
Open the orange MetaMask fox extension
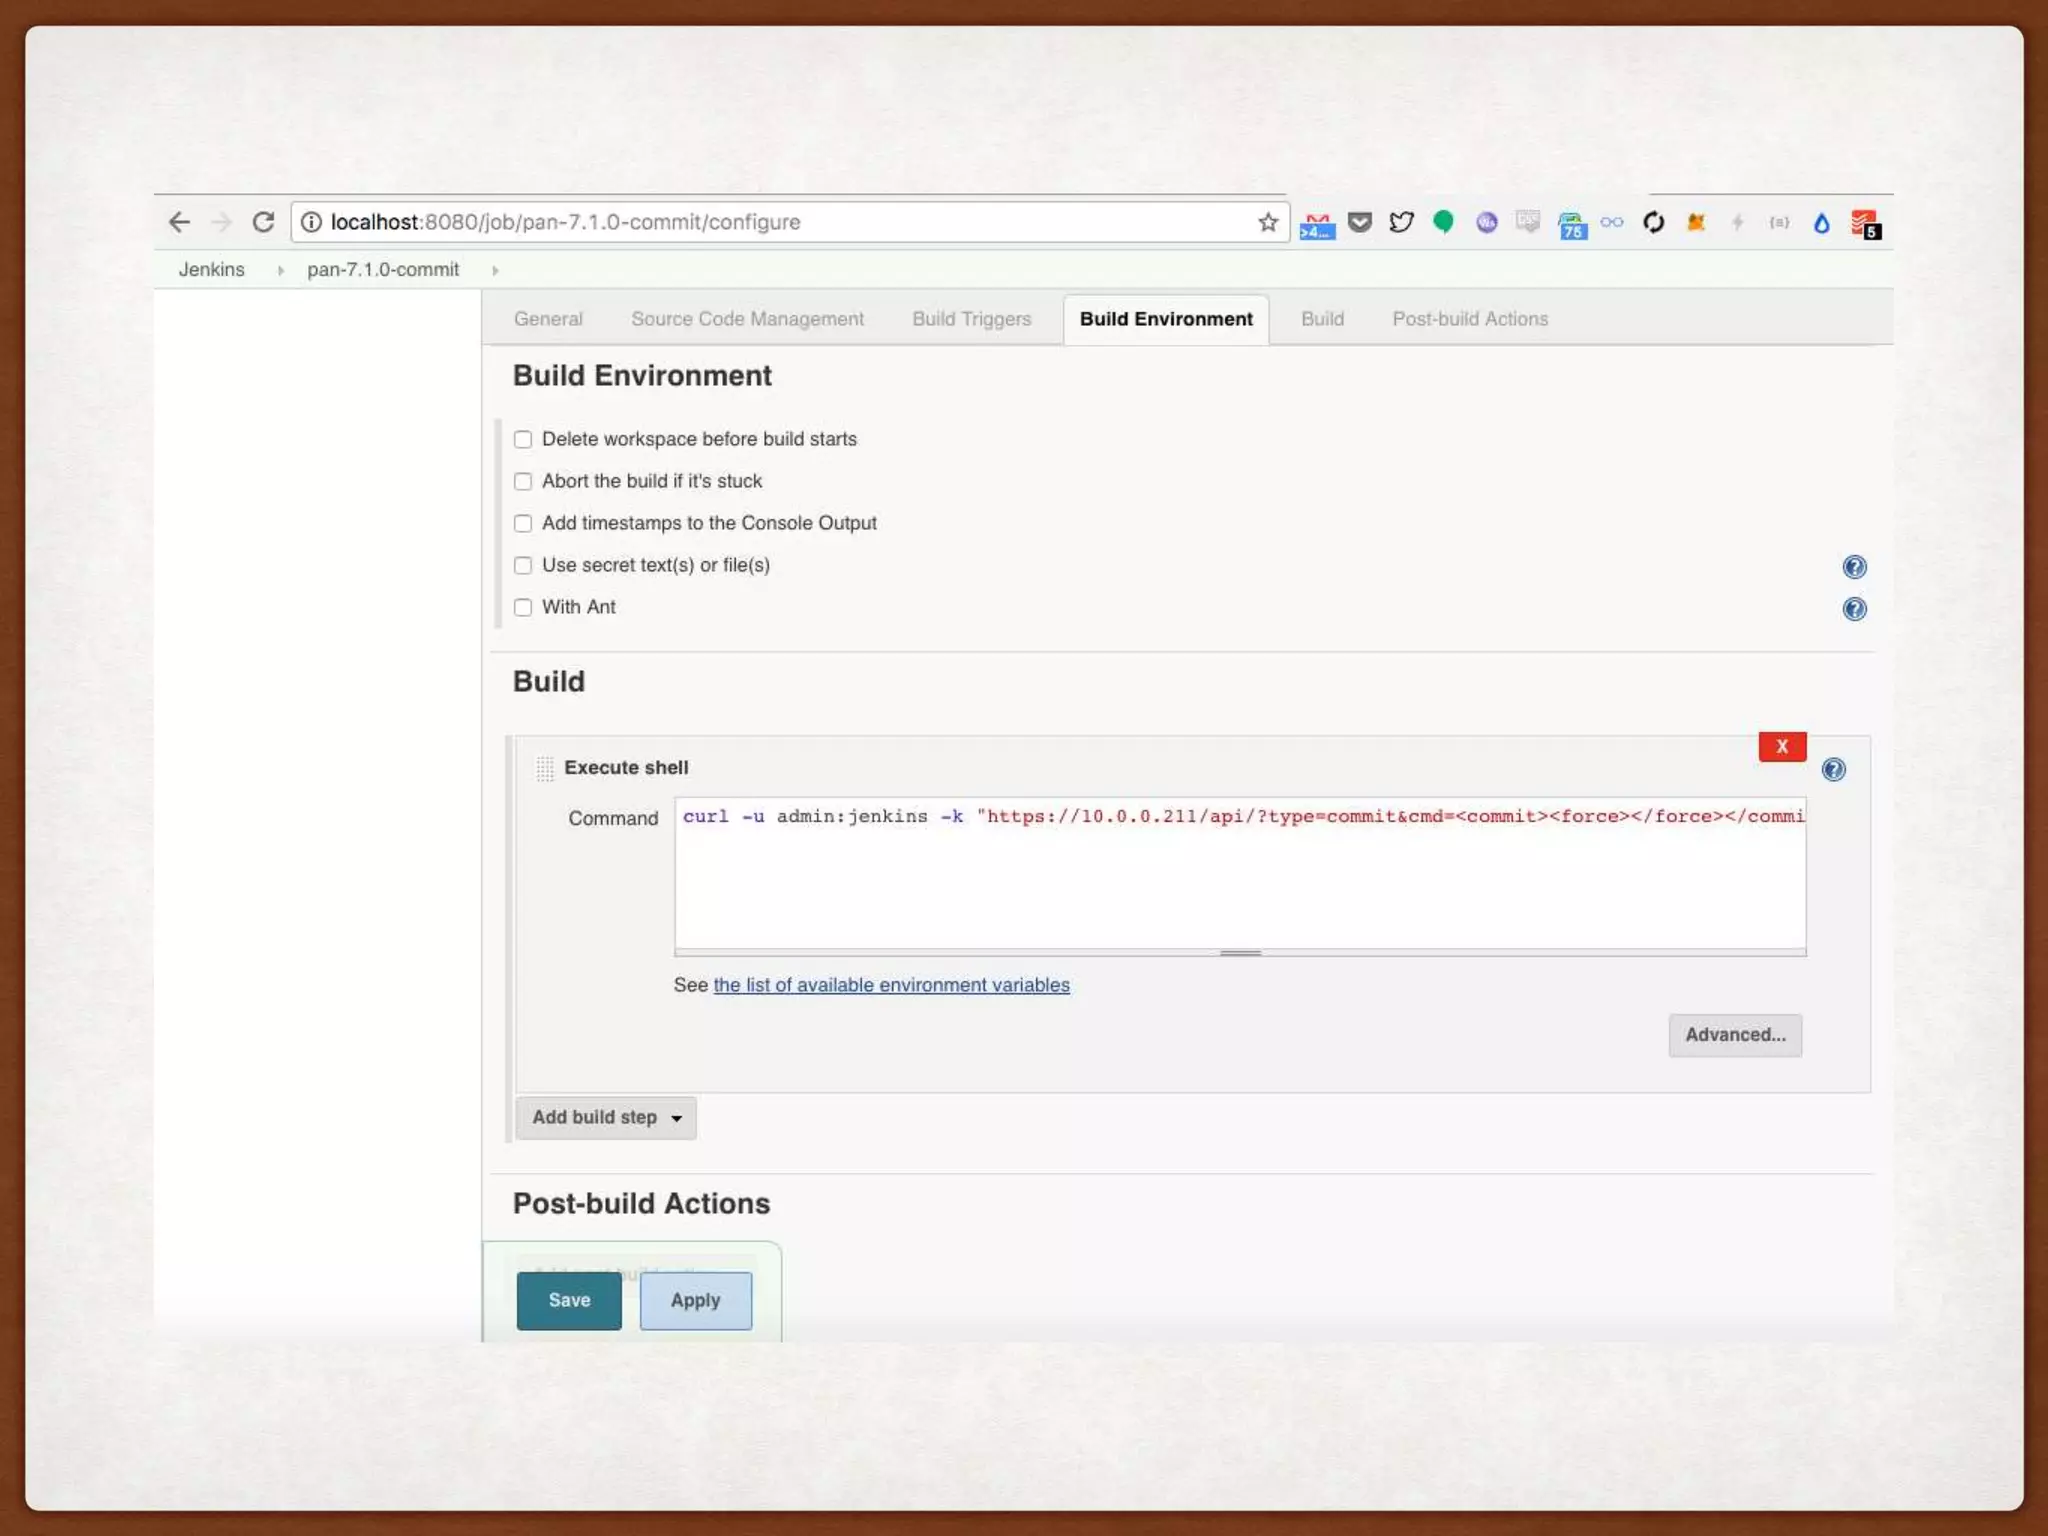[x=1696, y=222]
